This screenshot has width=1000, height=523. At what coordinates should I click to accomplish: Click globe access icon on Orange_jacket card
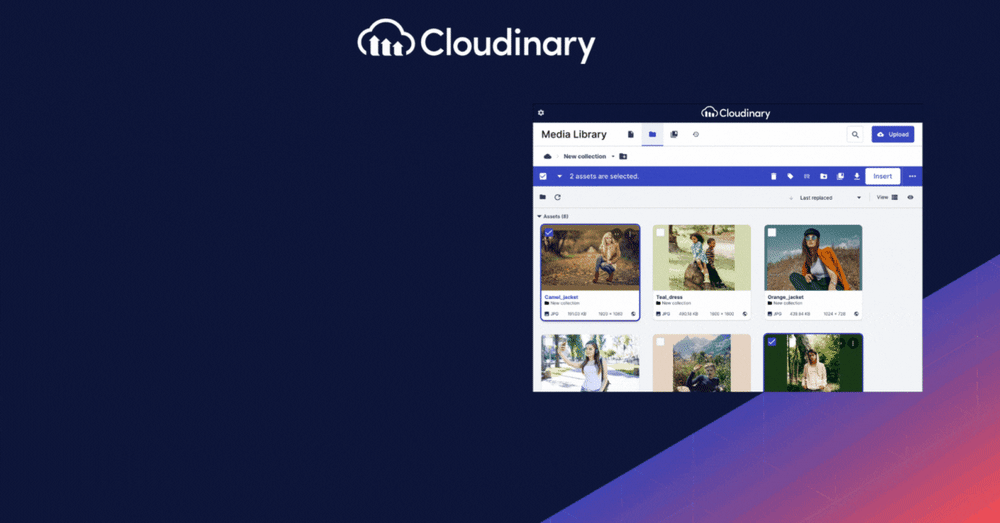tap(857, 314)
